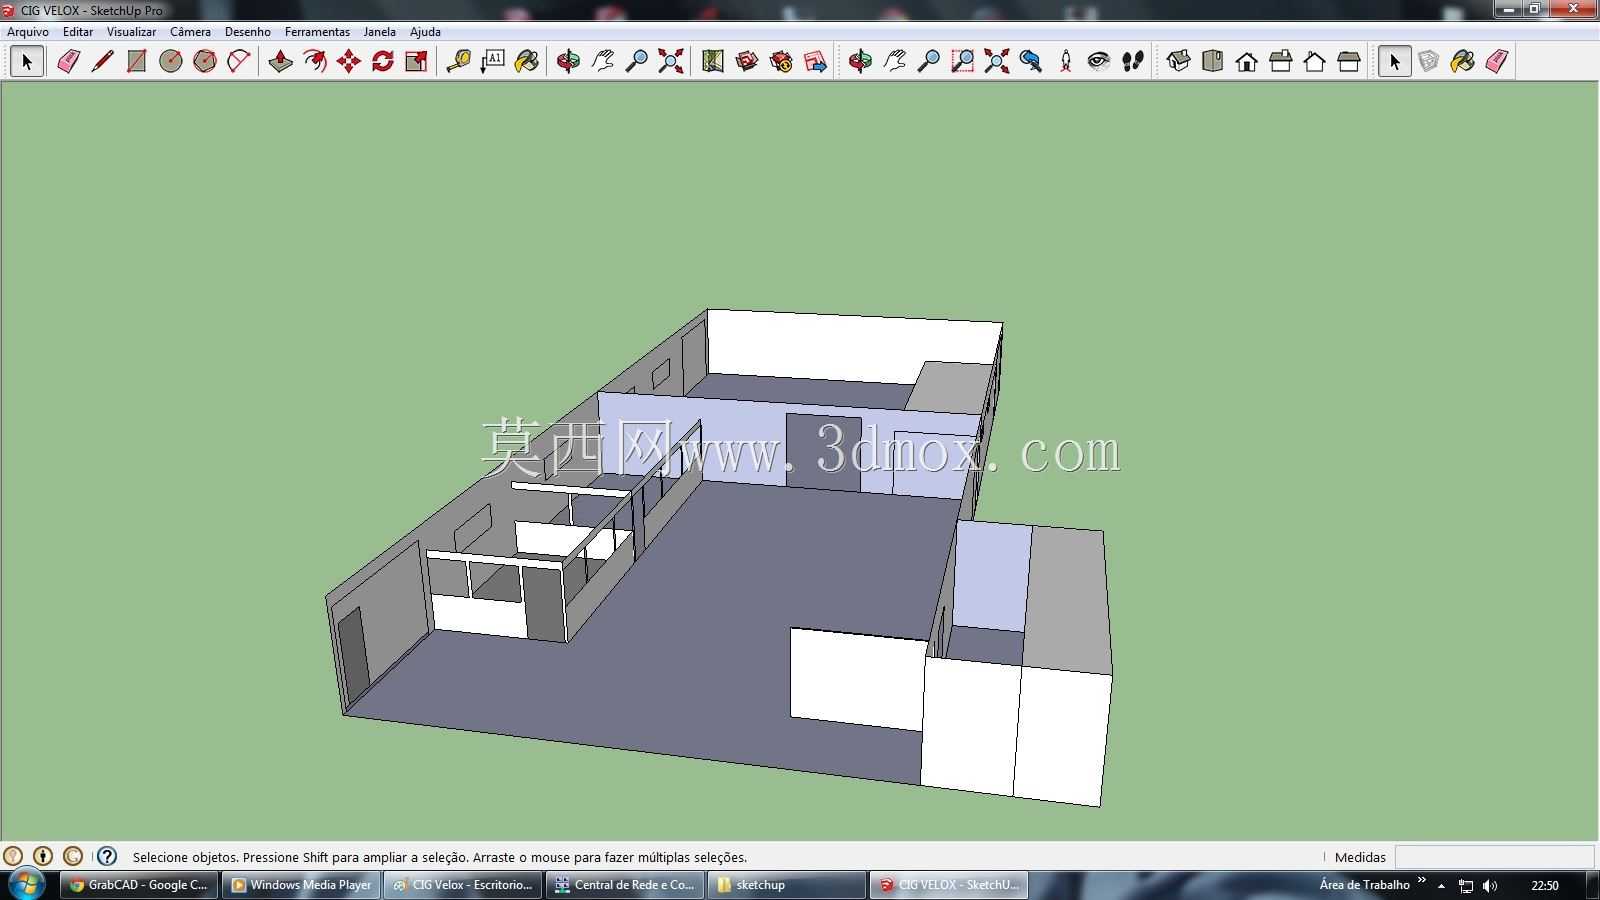This screenshot has width=1600, height=900.
Task: Open the Desenho menu
Action: (247, 32)
